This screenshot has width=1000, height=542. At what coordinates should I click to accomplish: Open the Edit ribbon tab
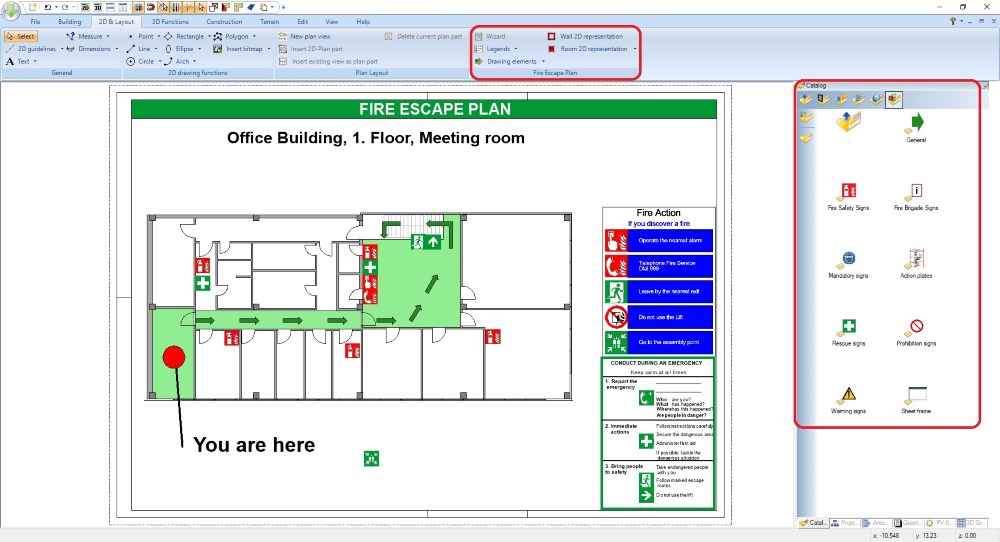(302, 22)
